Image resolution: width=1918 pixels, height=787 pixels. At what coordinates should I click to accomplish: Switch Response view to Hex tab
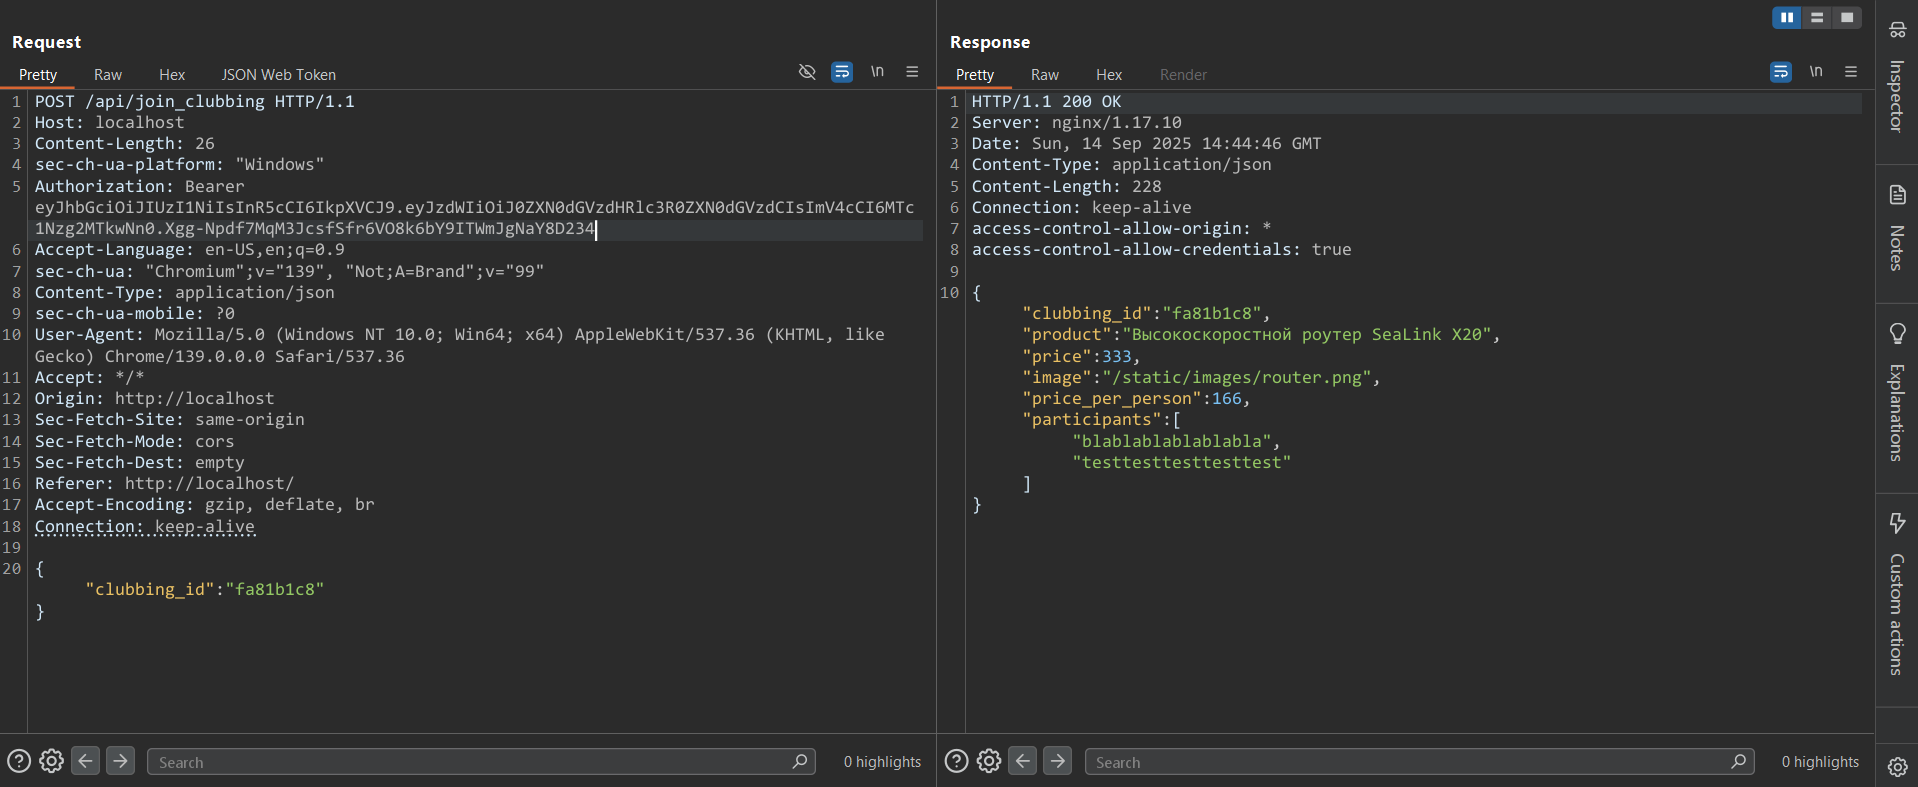pyautogui.click(x=1108, y=75)
